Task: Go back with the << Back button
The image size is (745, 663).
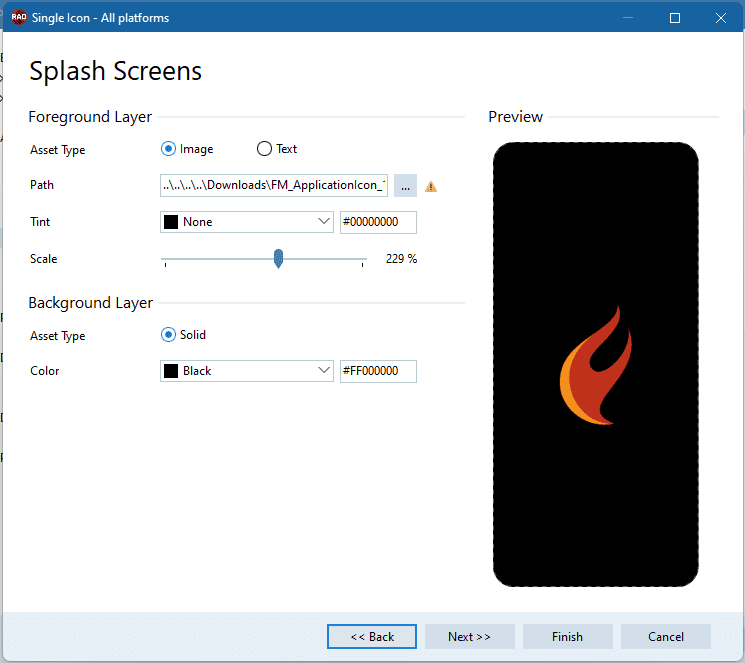Action: [372, 636]
